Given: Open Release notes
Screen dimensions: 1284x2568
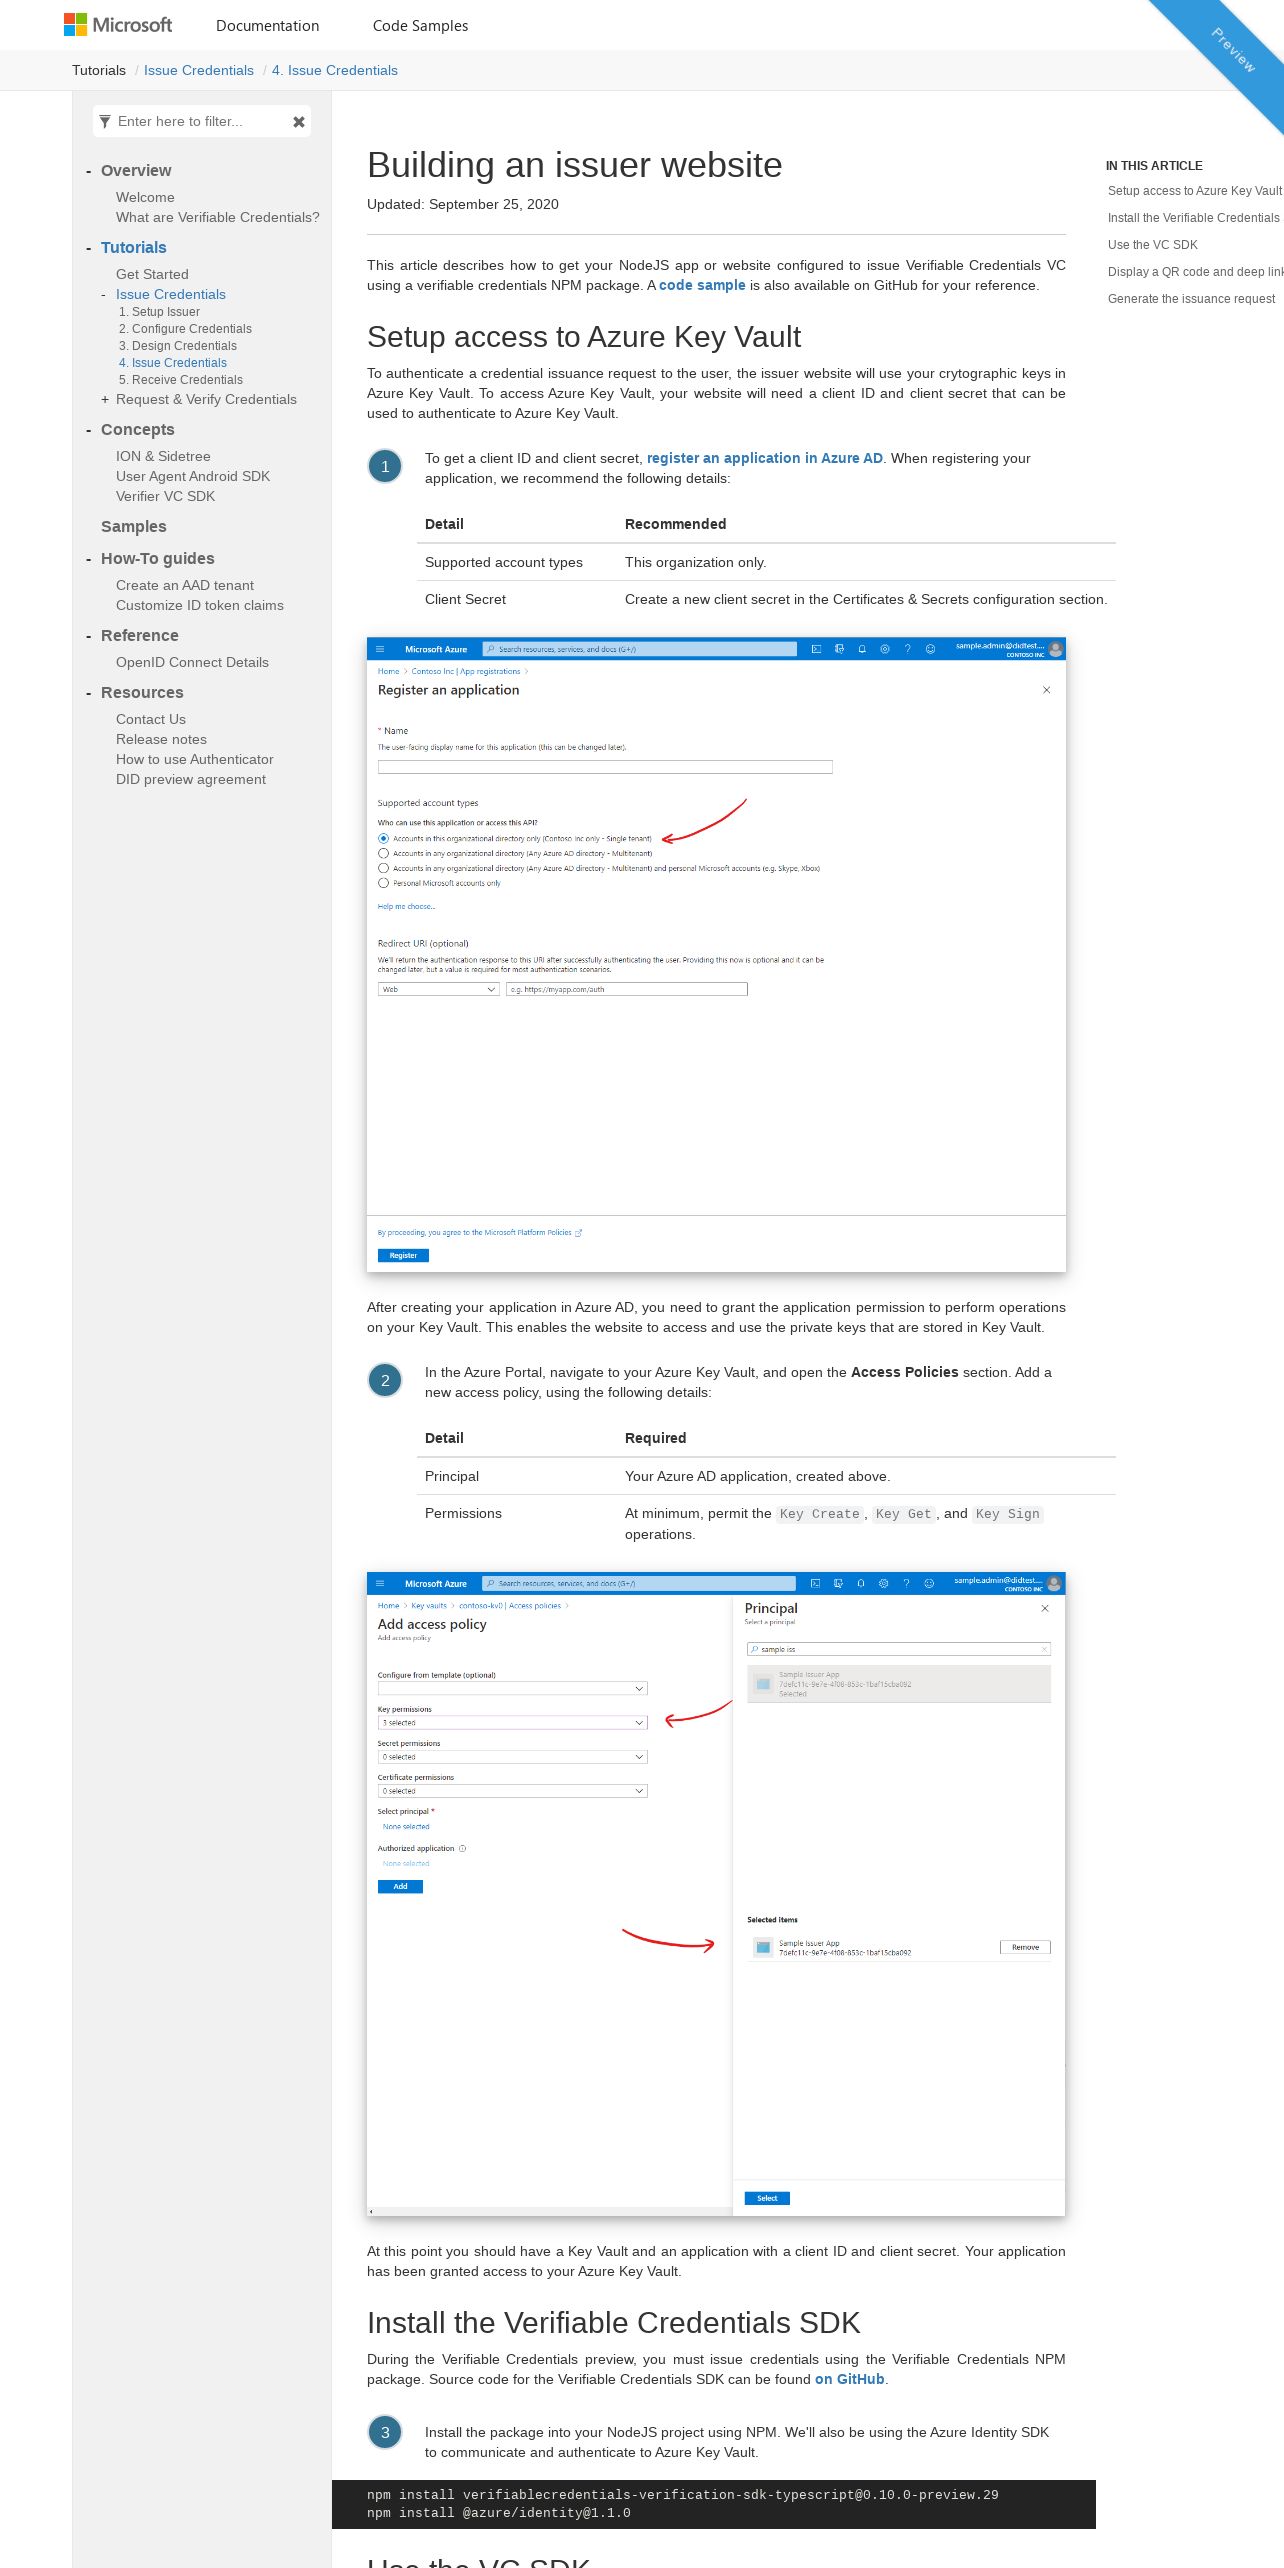Looking at the screenshot, I should tap(161, 740).
